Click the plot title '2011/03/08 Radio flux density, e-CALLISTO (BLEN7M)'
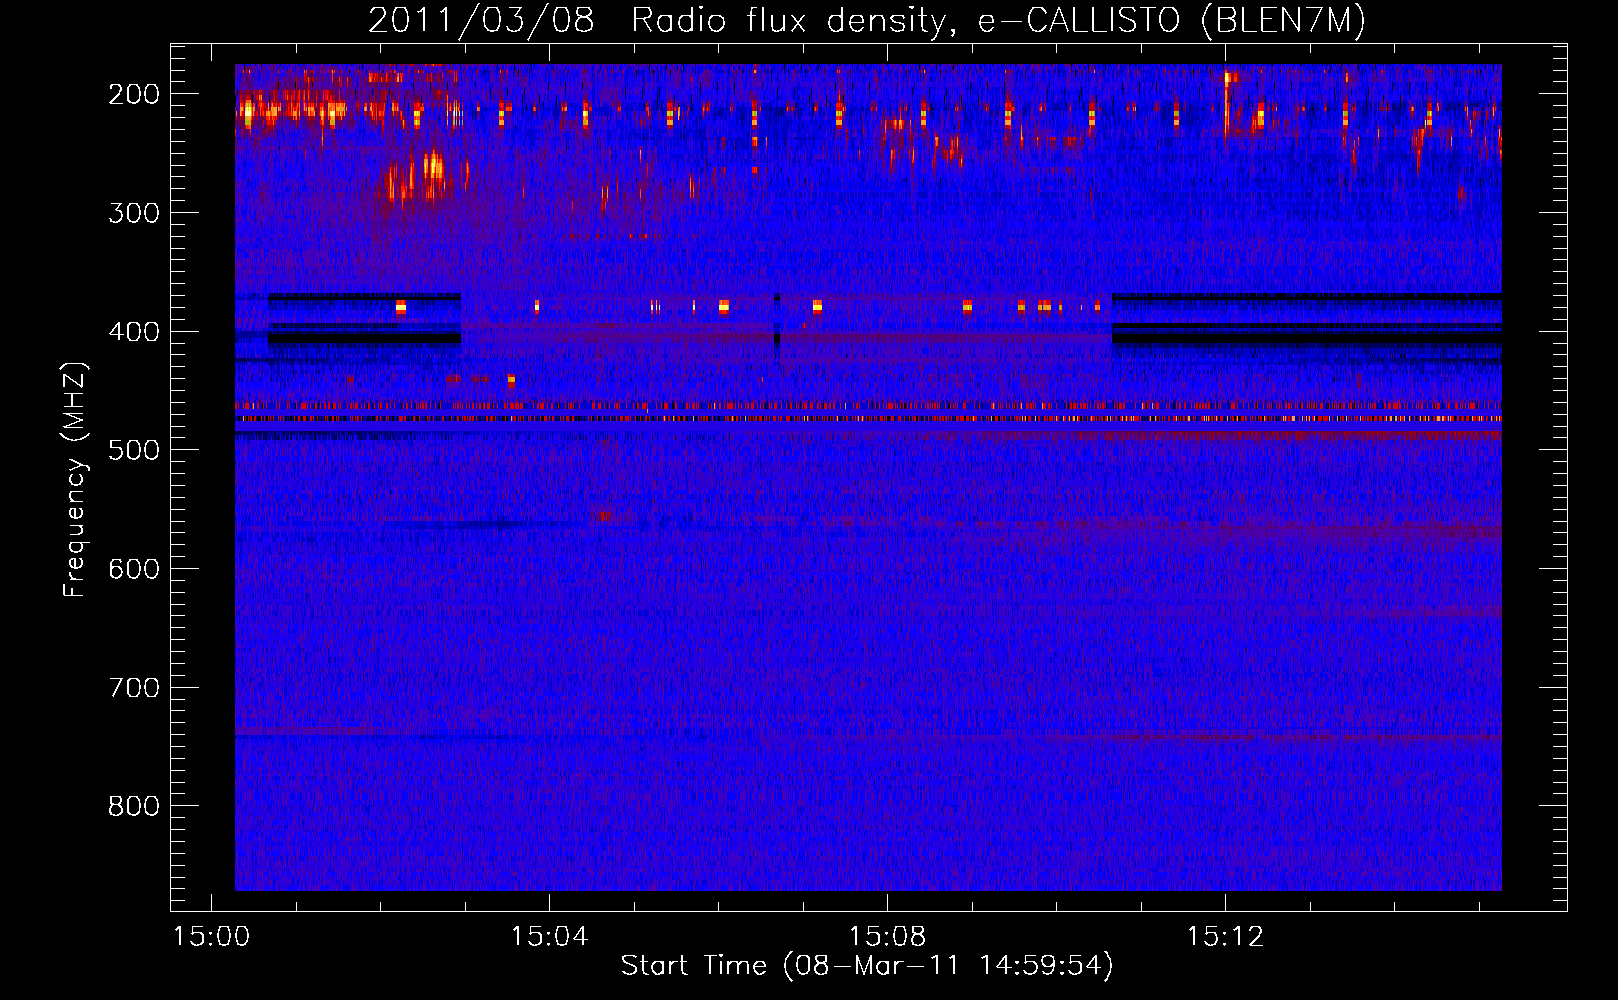The width and height of the screenshot is (1618, 1000). (x=867, y=21)
